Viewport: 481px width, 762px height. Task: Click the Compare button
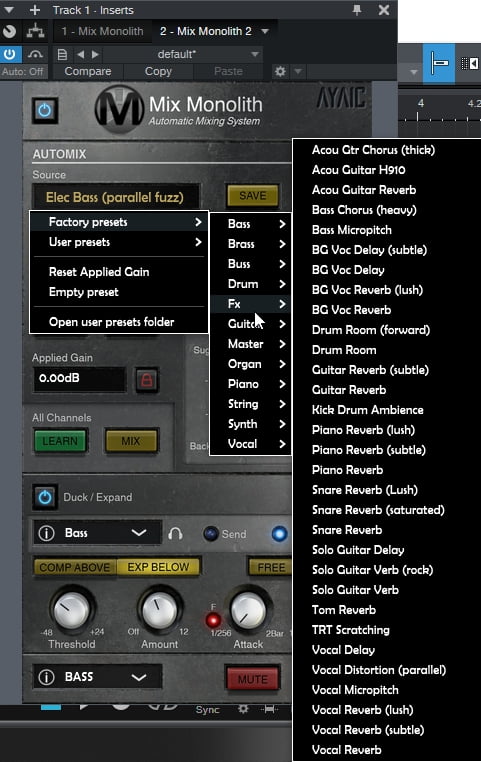pos(88,71)
